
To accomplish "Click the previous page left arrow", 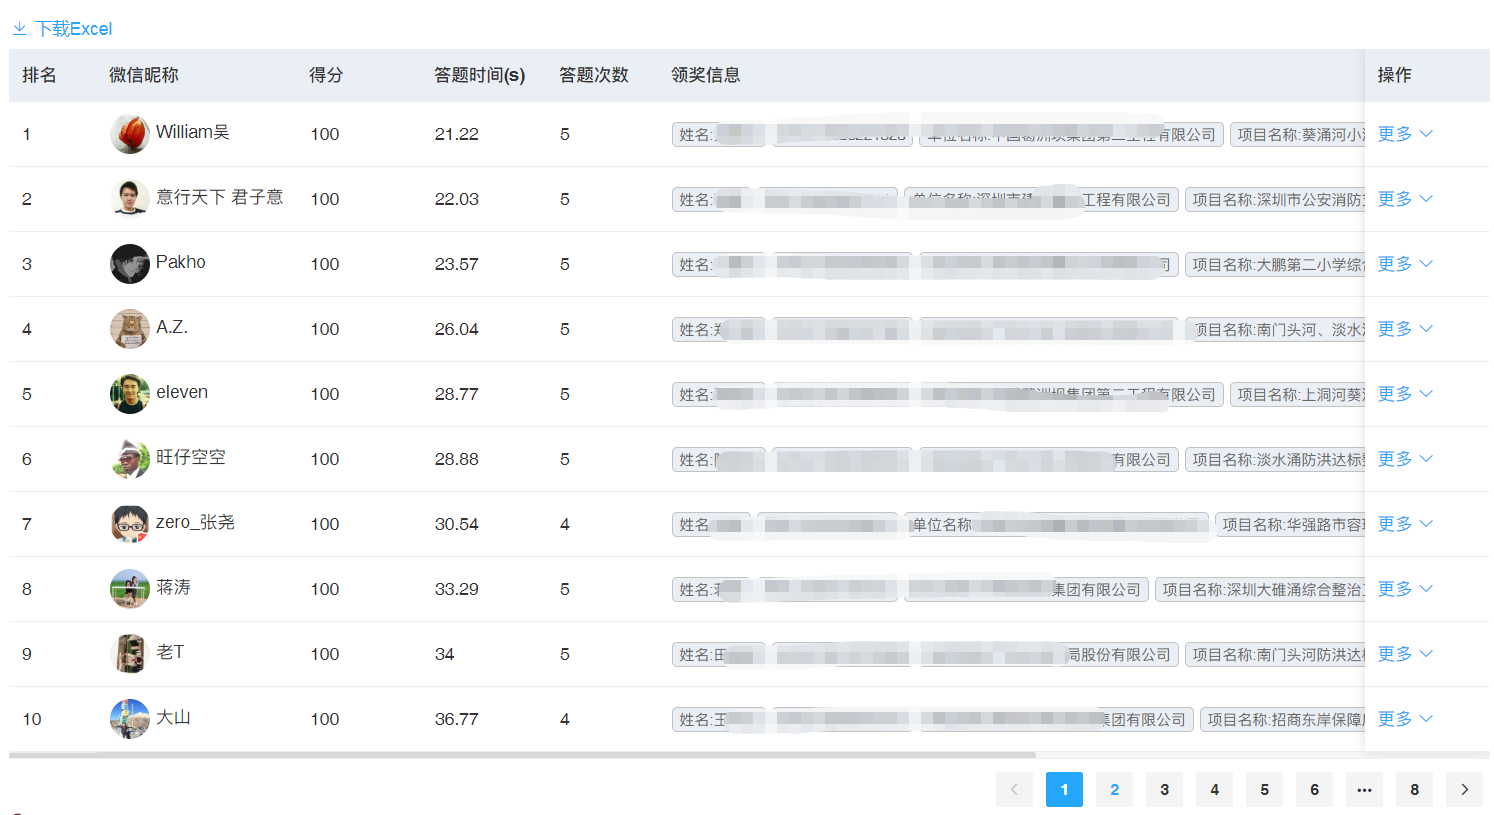I will click(1014, 790).
